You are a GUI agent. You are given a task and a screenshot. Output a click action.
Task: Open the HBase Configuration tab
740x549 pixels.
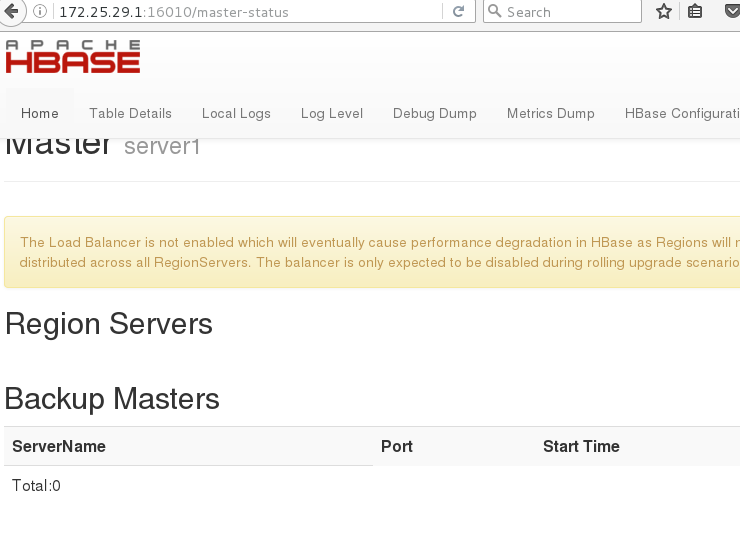682,113
